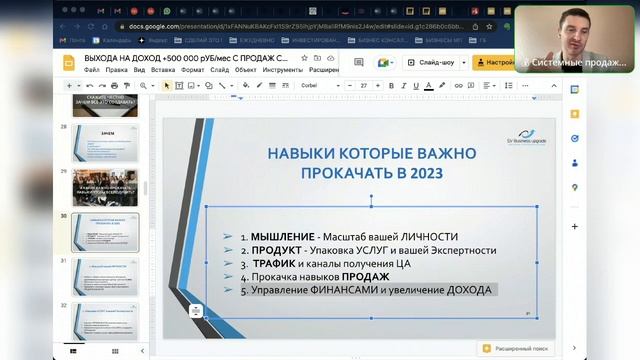
Task: Select slide 31 thumbnail
Action: [105, 277]
